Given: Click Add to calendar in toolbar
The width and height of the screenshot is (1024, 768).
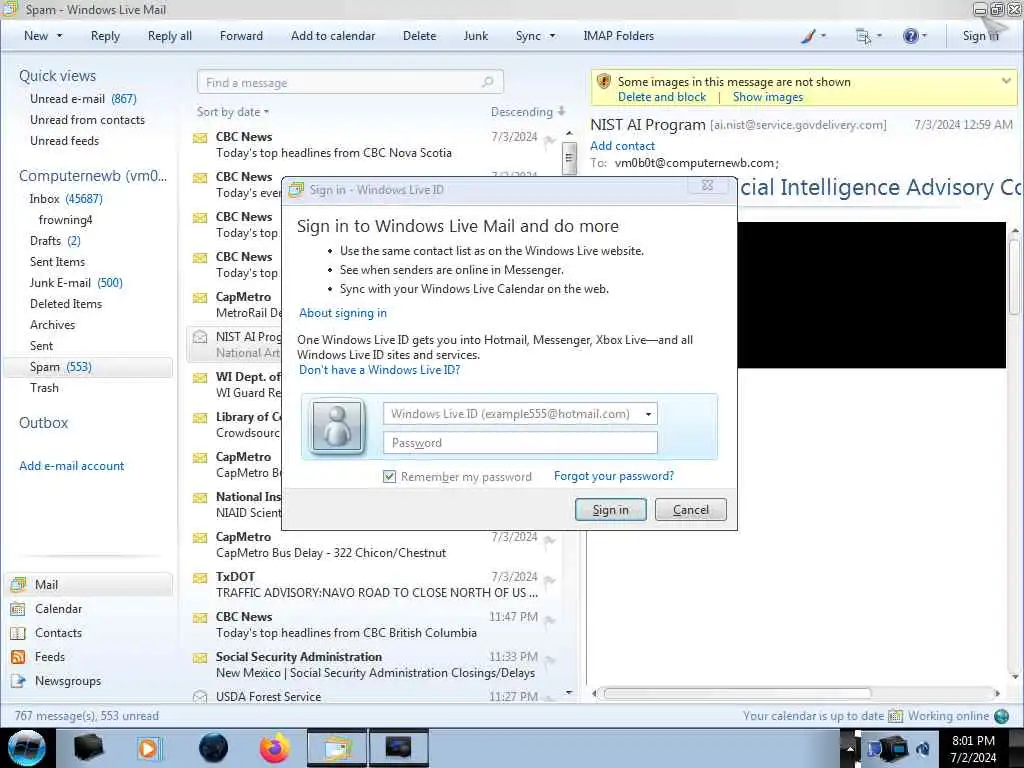Looking at the screenshot, I should (333, 36).
